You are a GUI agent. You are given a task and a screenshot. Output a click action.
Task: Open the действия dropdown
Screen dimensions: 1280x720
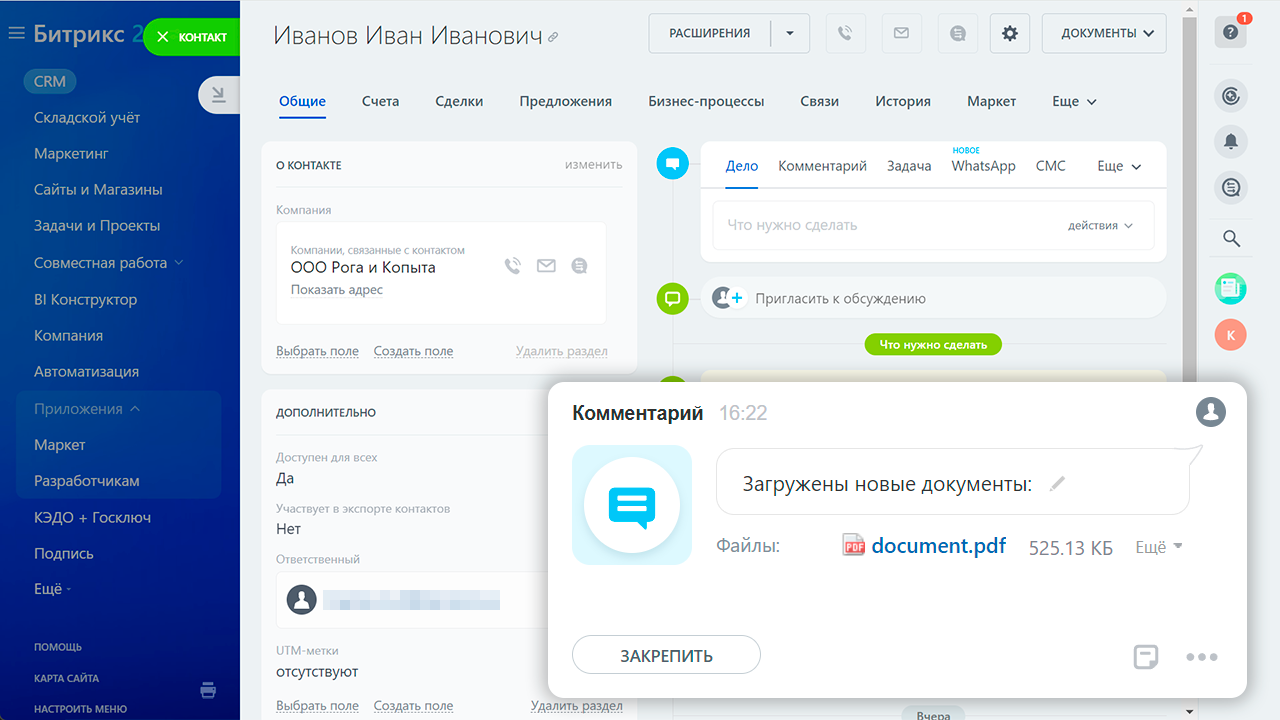pos(1100,225)
